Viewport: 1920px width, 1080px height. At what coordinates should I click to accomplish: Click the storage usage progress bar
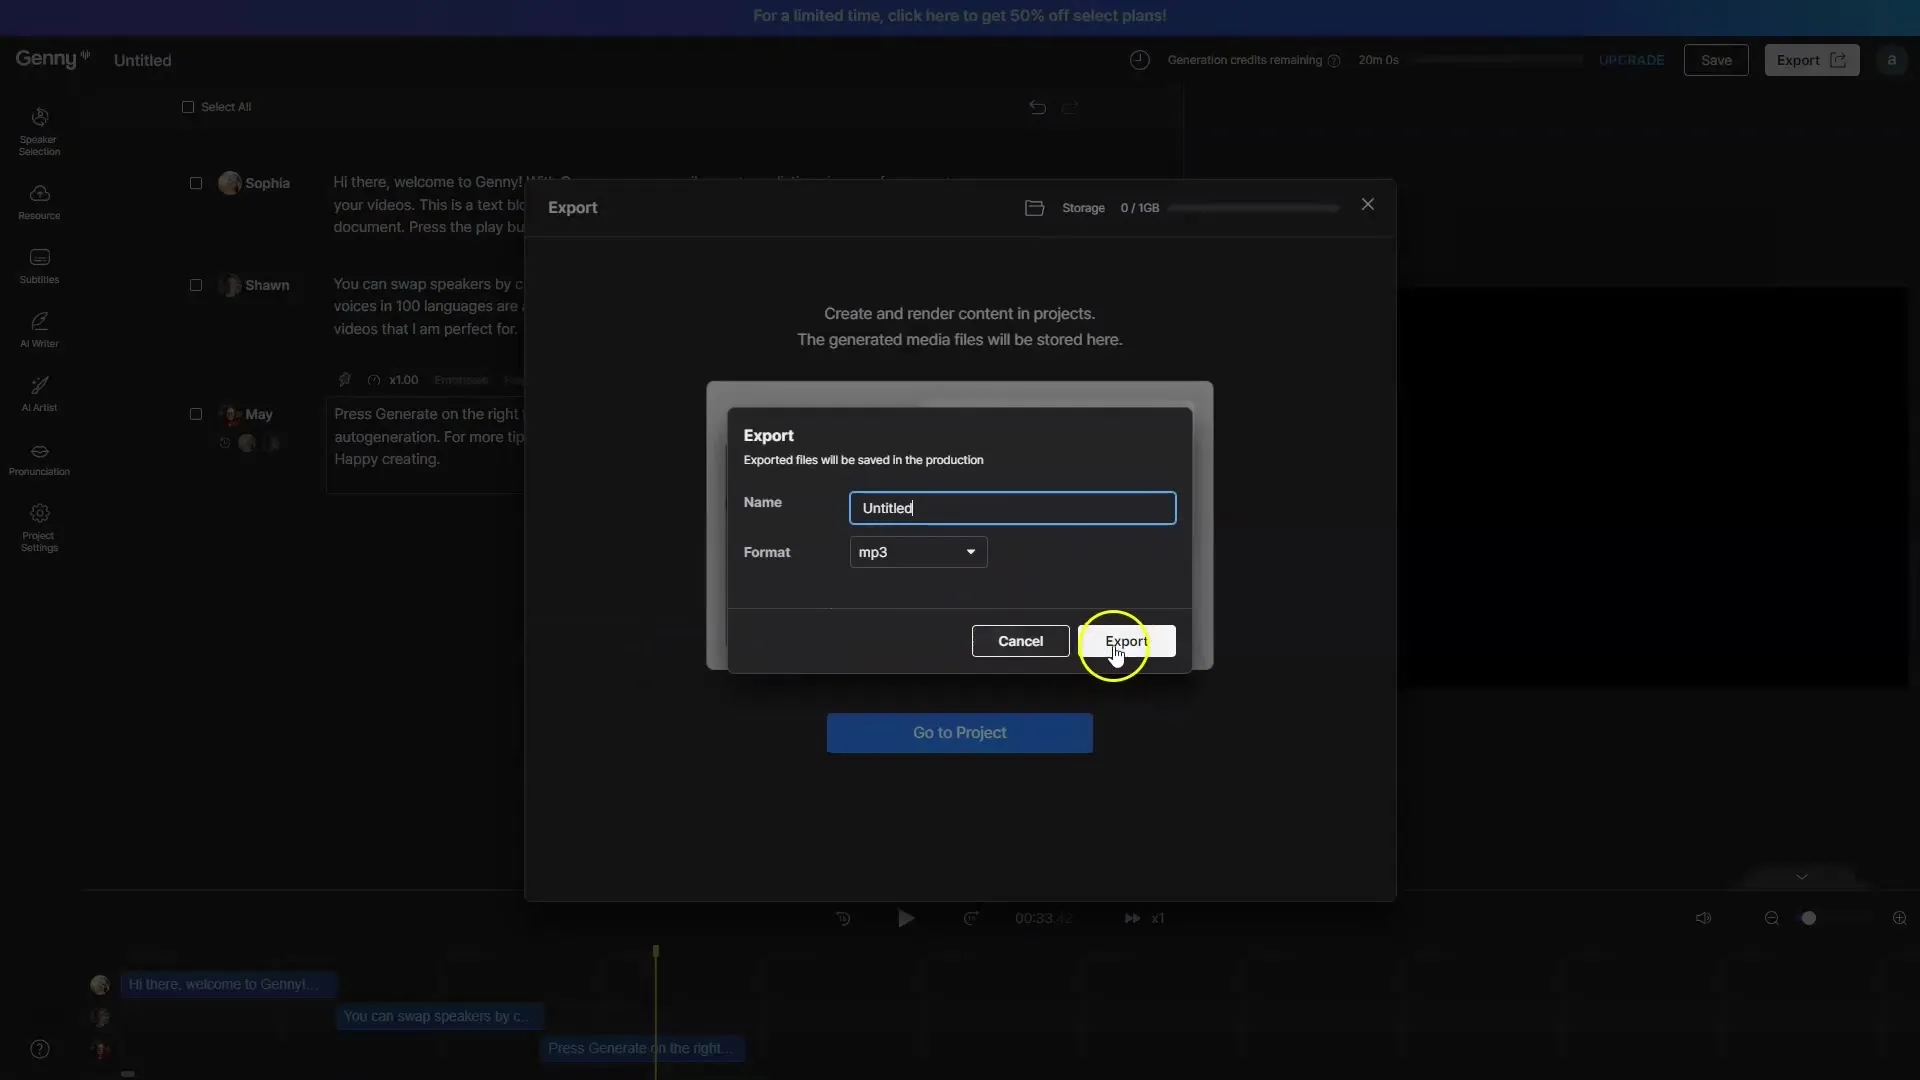pos(1253,208)
